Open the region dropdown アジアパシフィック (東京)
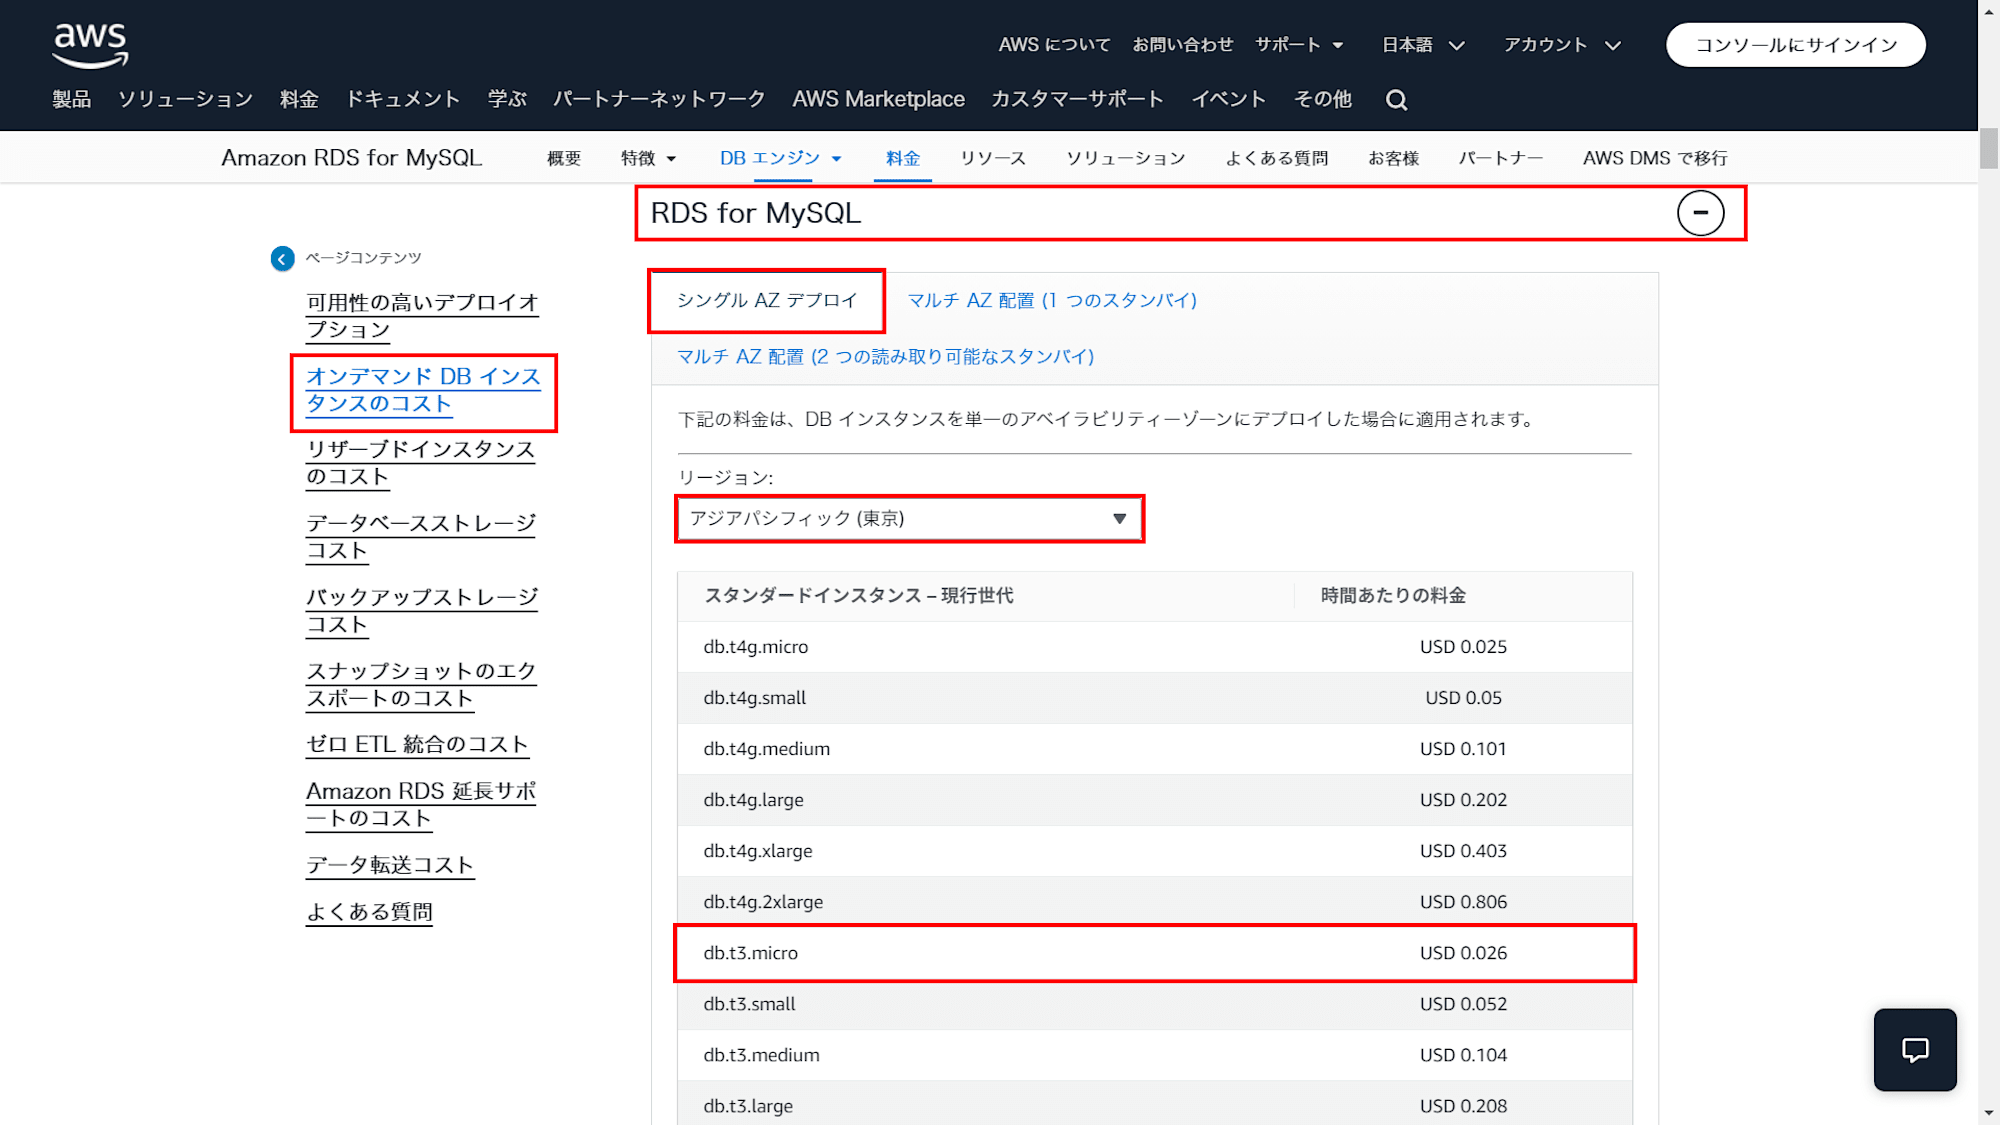 pos(909,519)
